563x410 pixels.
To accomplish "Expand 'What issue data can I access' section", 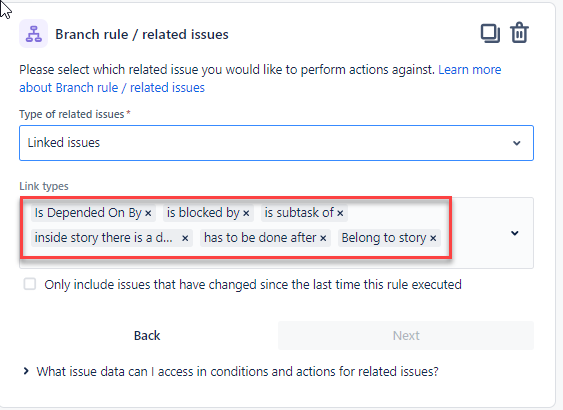I will [231, 371].
